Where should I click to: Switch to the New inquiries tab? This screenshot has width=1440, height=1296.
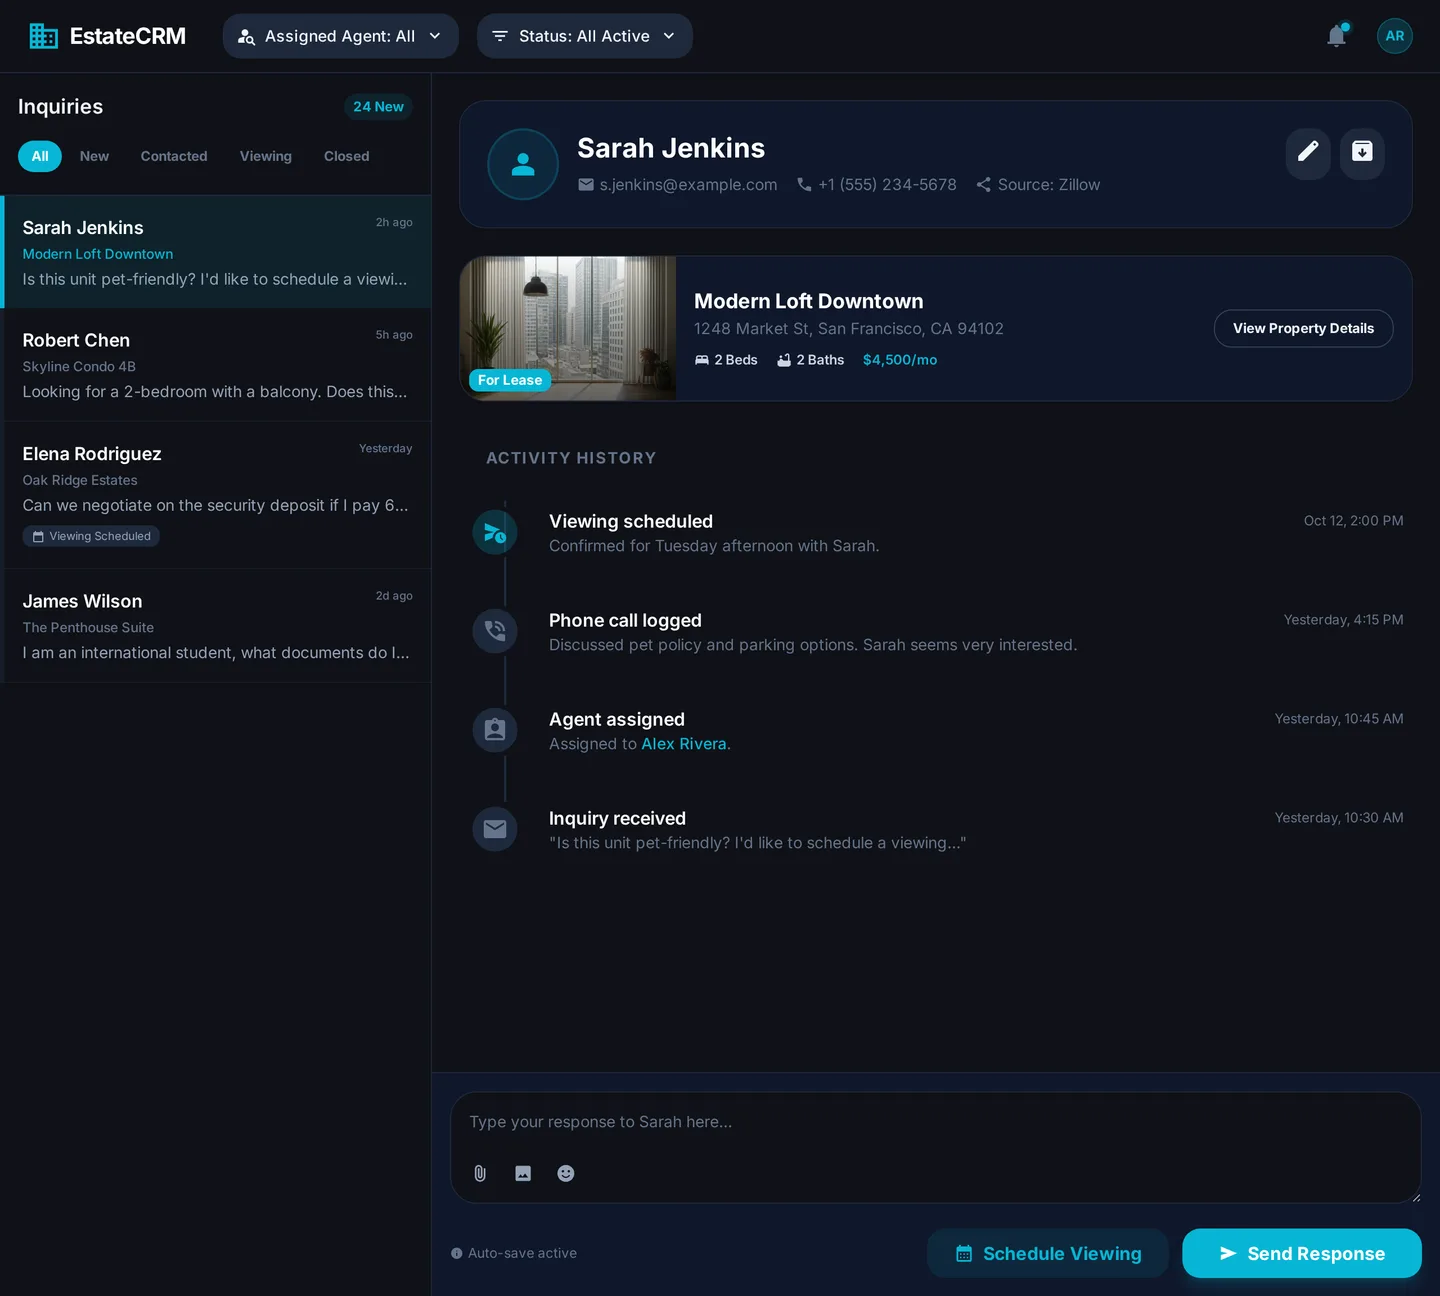[94, 156]
